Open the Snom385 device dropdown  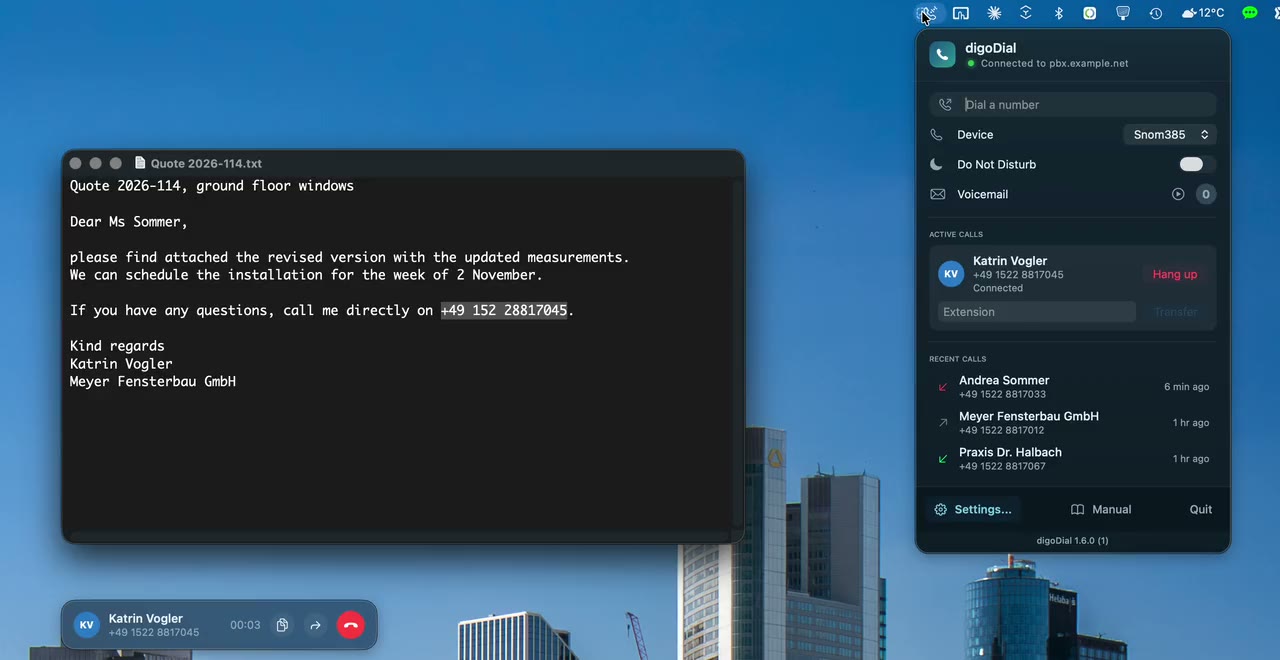click(1169, 134)
